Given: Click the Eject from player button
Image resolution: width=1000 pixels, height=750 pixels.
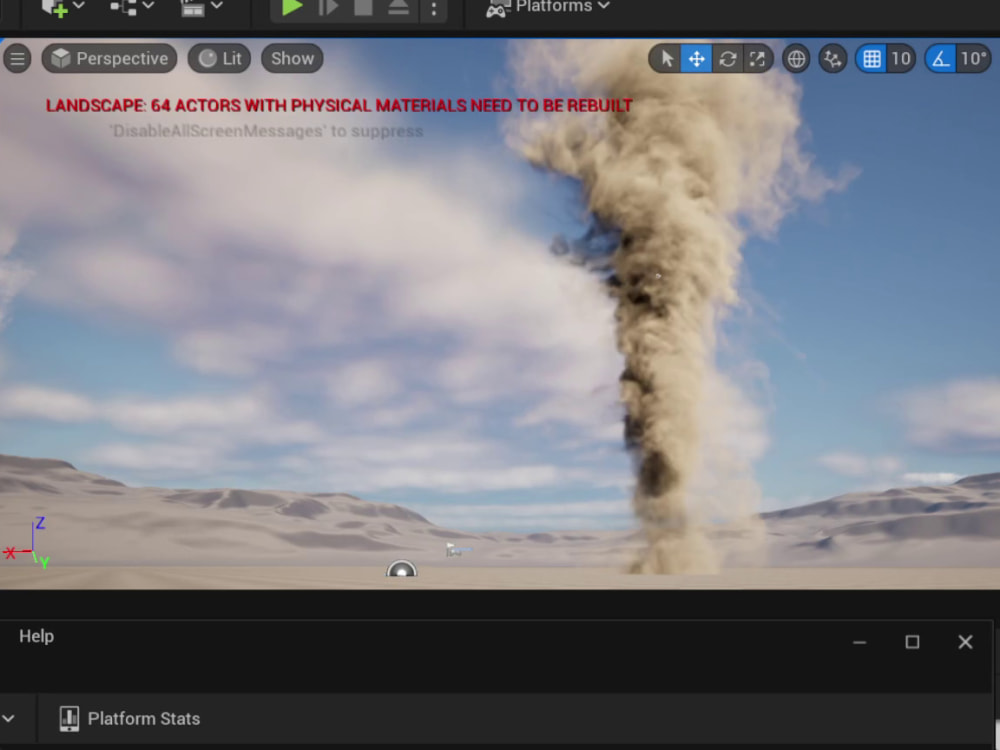Looking at the screenshot, I should pos(398,8).
